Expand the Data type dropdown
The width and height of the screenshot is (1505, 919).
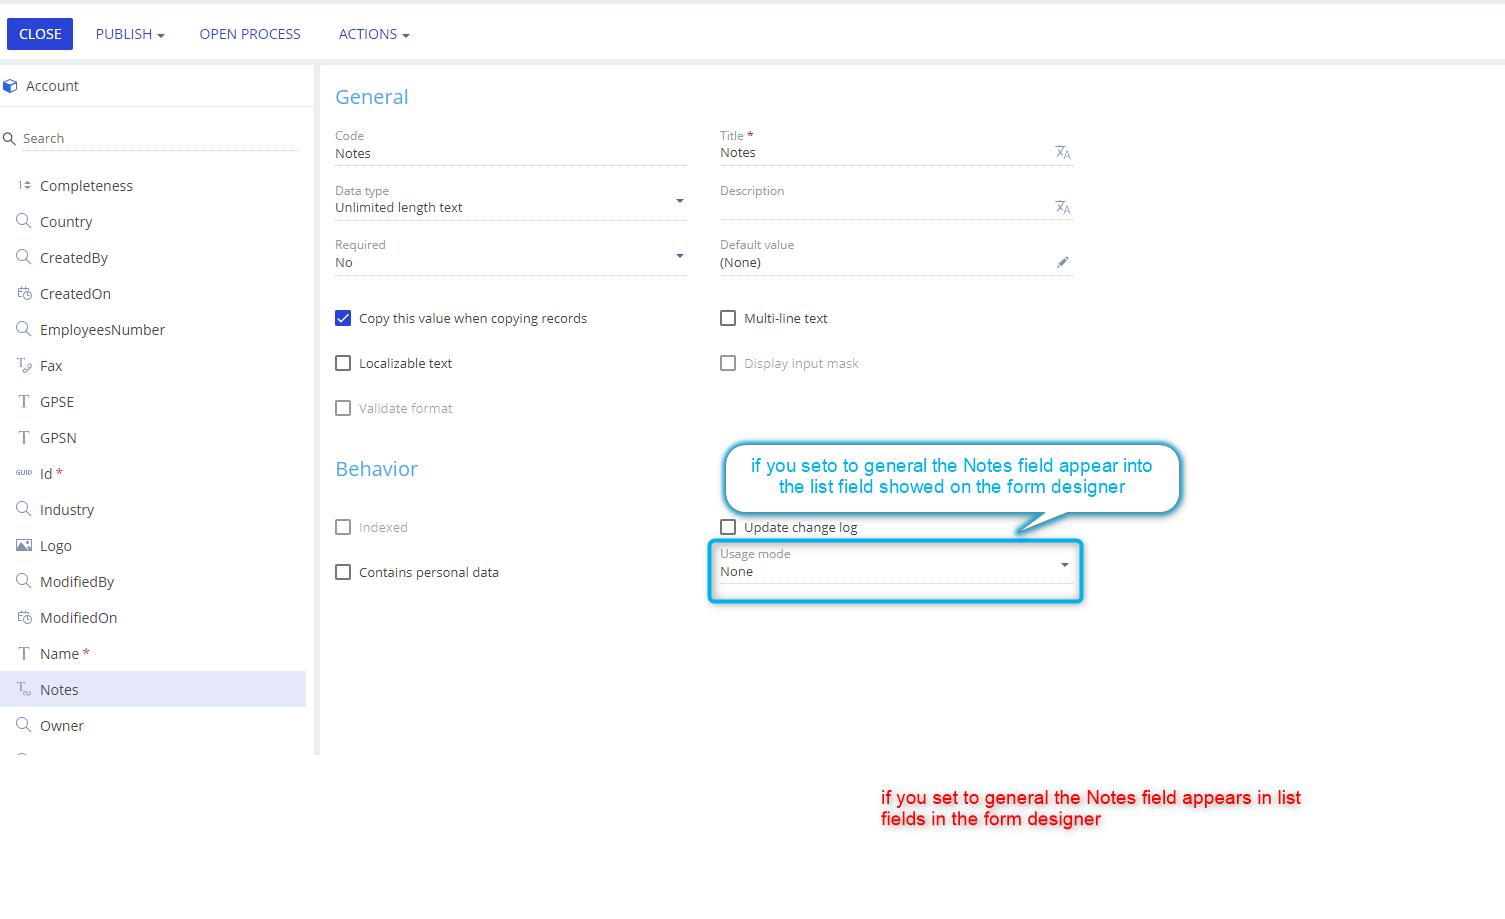tap(680, 201)
